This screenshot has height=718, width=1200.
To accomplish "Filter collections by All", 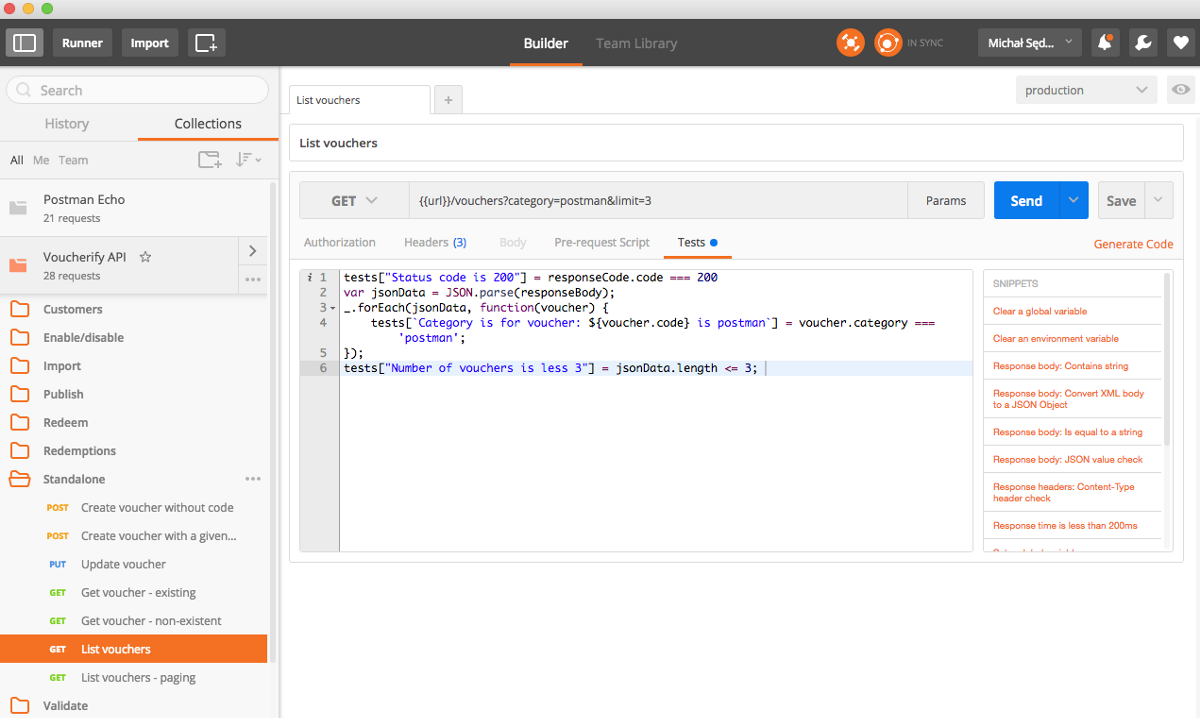I will point(17,160).
